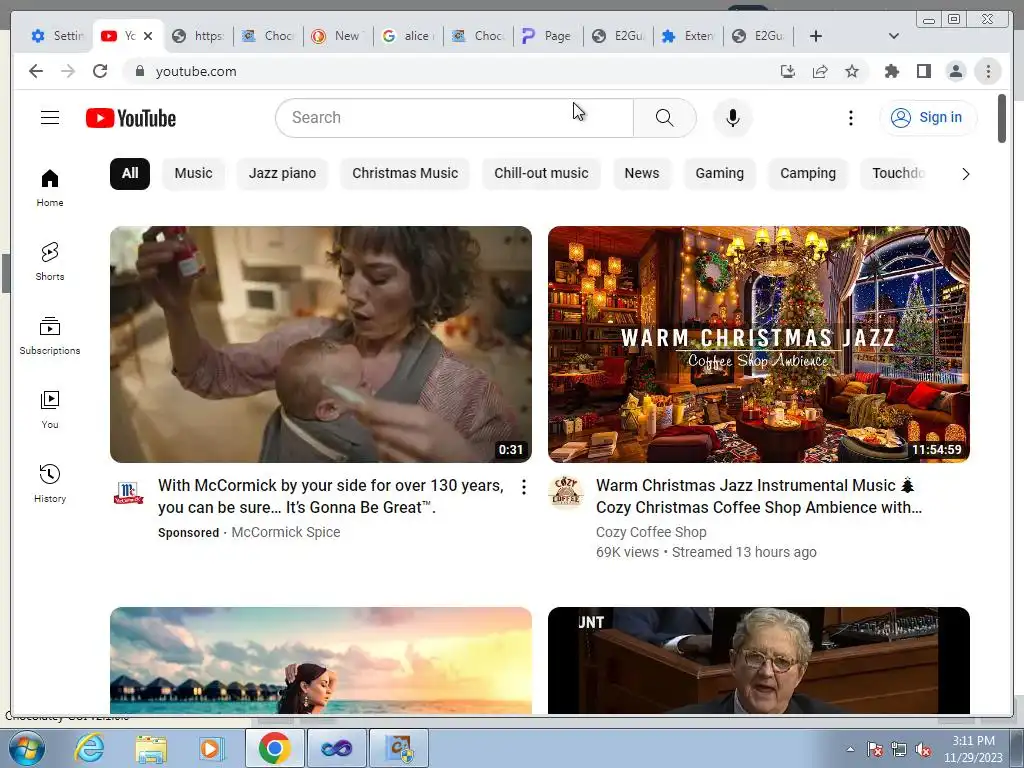
Task: Open the McCormick ad video title
Action: coord(331,496)
